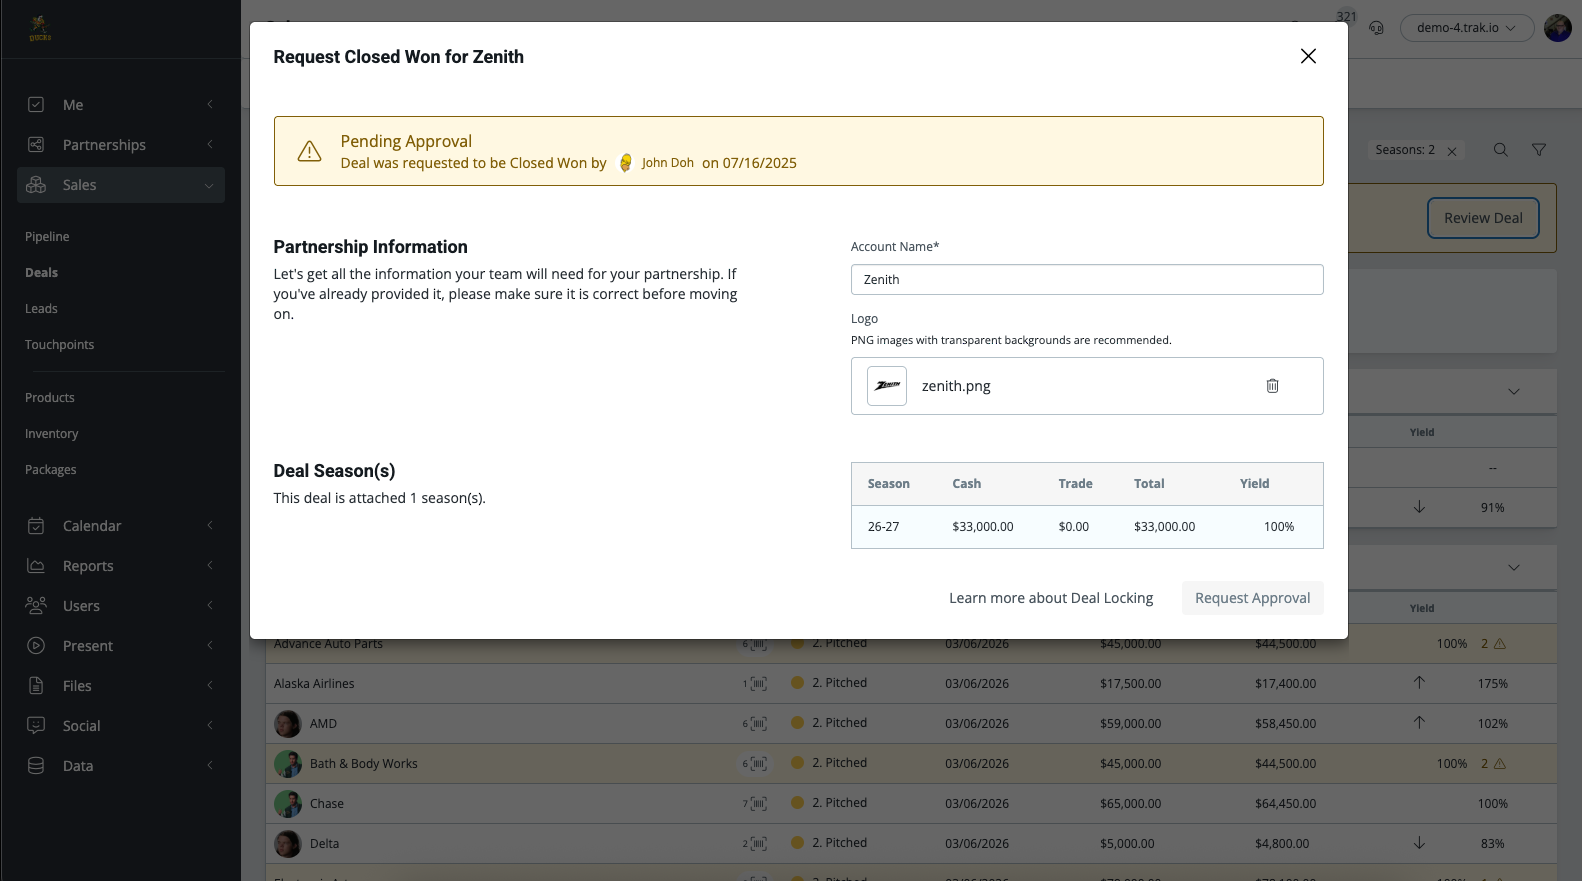
Task: Click the Yield column header in modal table
Action: point(1255,484)
